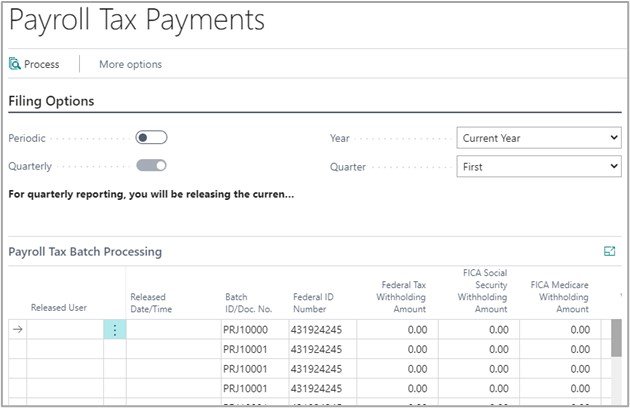630x408 pixels.
Task: Click FICA Social Security Withholding Amount header
Action: (x=482, y=291)
